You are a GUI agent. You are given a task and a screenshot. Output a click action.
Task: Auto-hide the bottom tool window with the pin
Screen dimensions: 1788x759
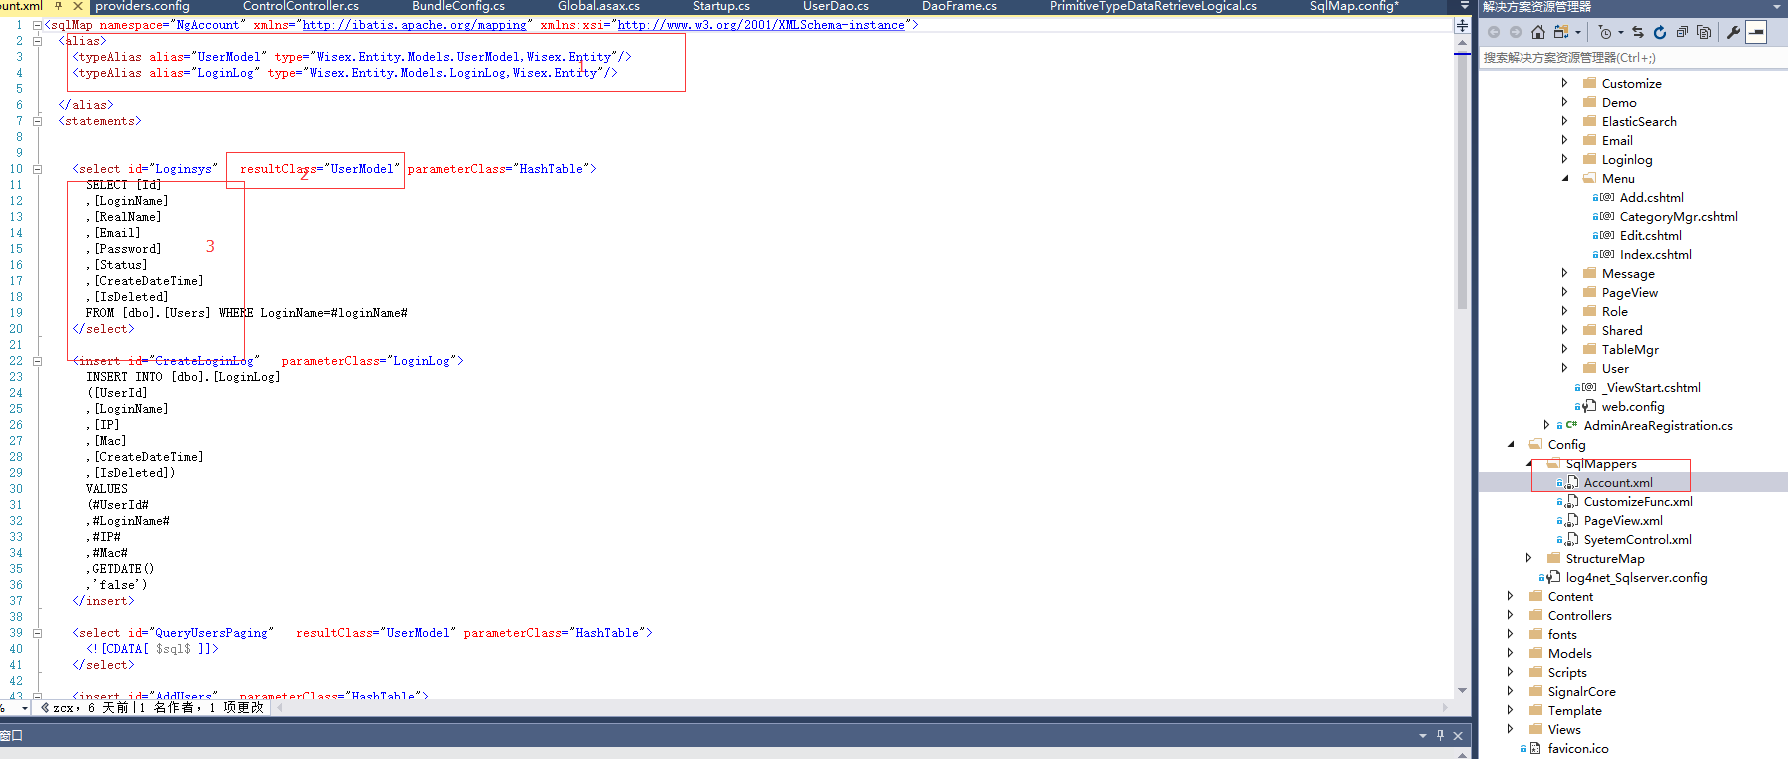coord(1440,735)
